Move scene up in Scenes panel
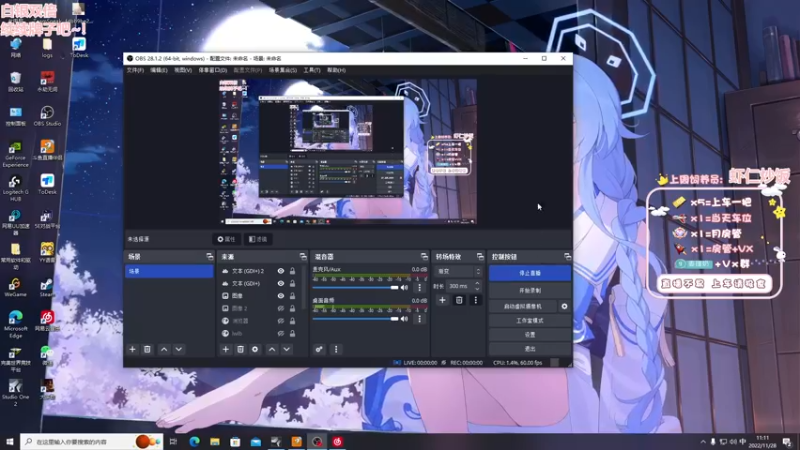The height and width of the screenshot is (450, 800). (x=164, y=349)
